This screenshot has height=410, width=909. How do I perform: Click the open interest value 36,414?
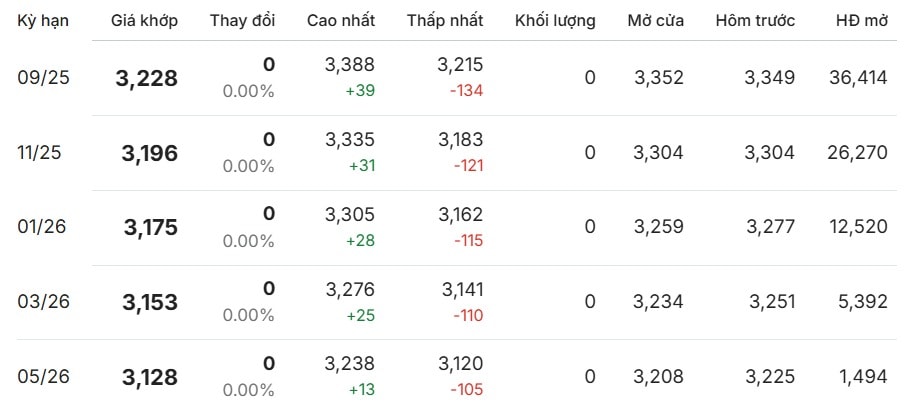859,78
